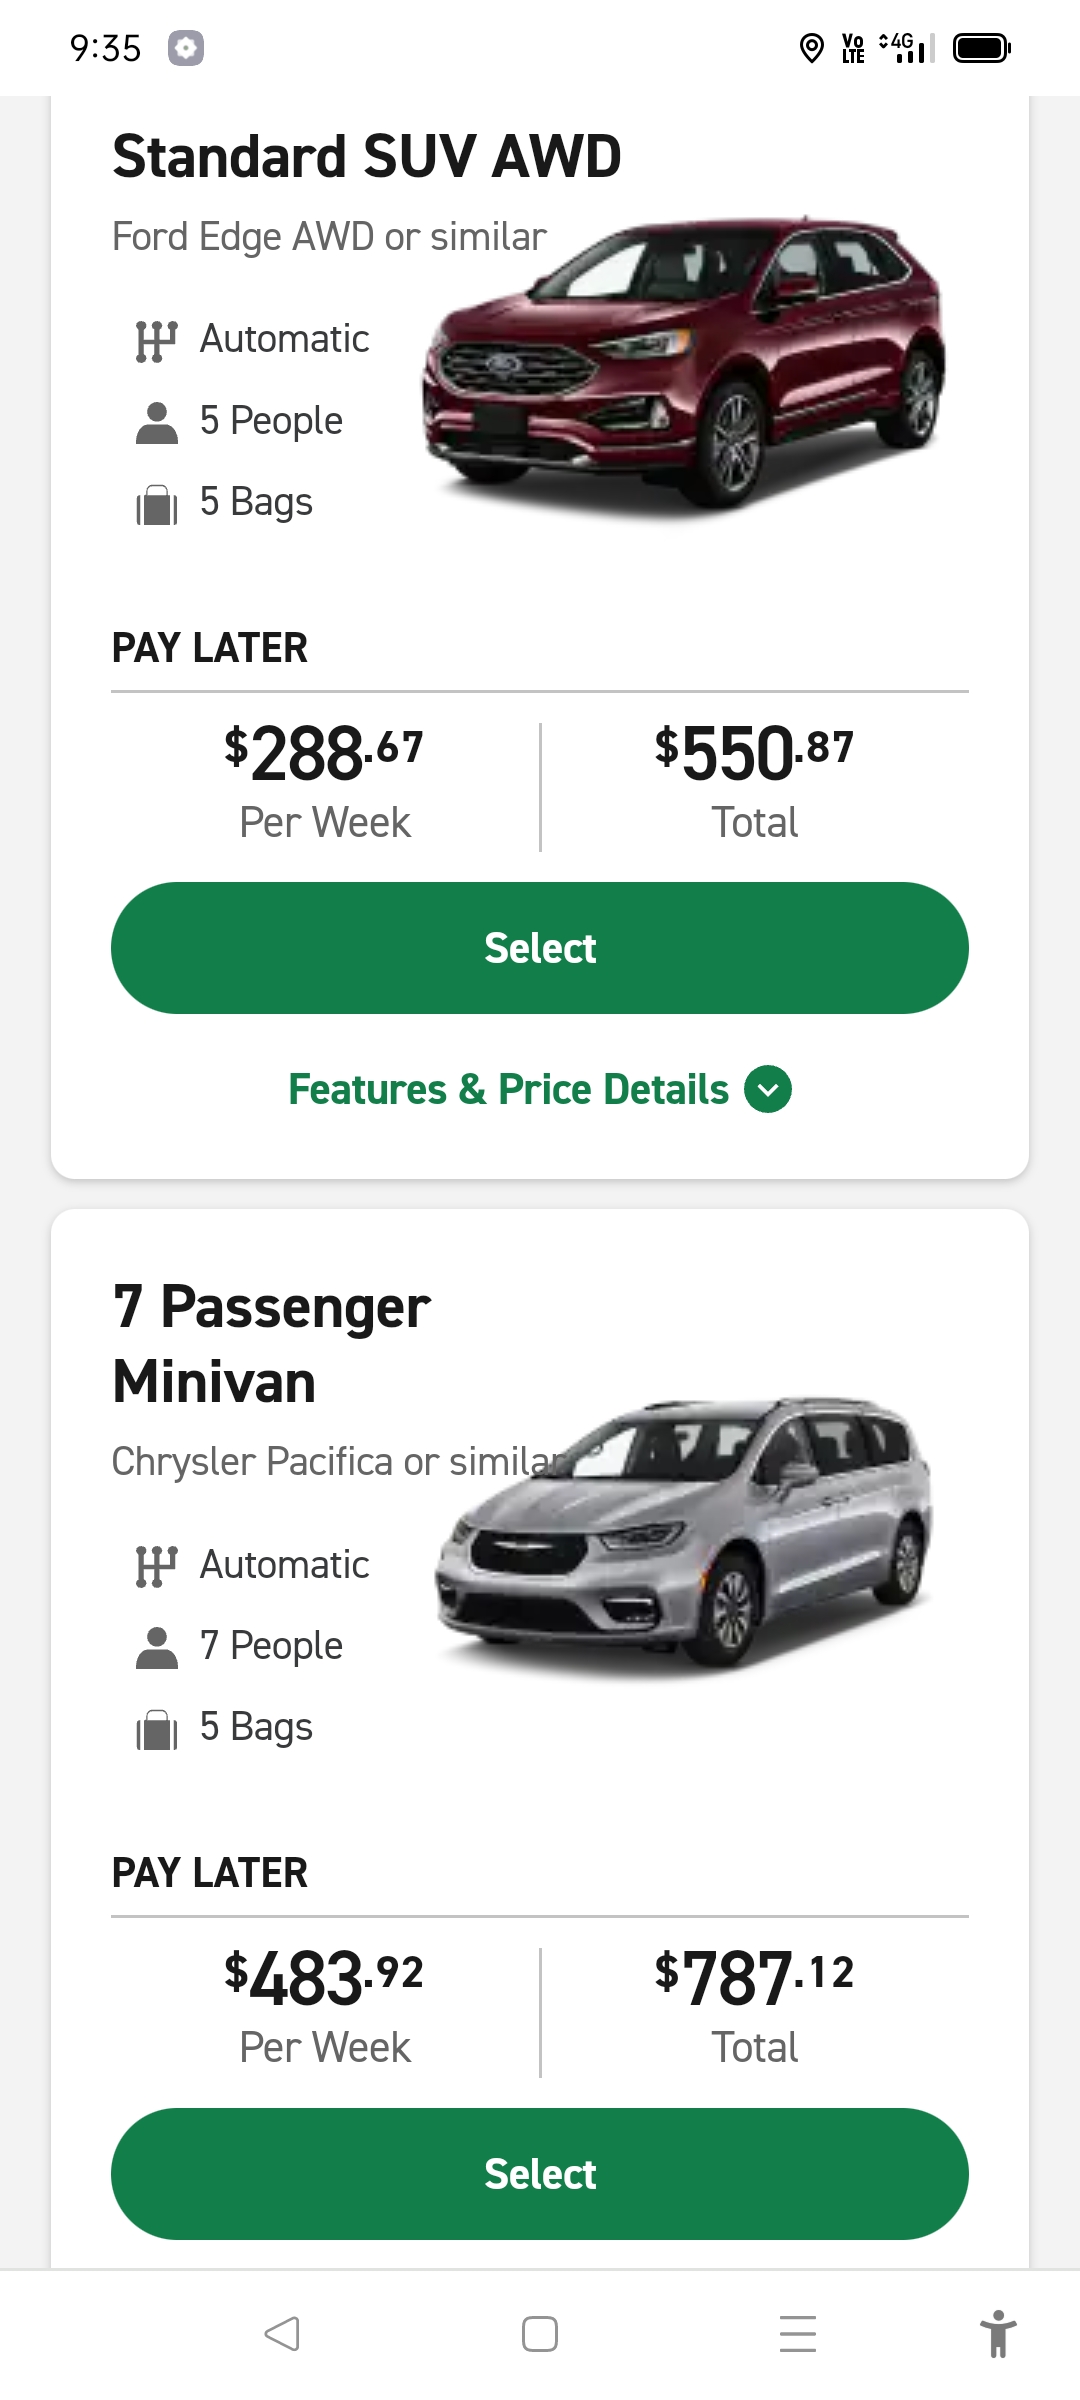Tap the $483.92 Per Week price
The width and height of the screenshot is (1080, 2400).
click(x=324, y=1978)
